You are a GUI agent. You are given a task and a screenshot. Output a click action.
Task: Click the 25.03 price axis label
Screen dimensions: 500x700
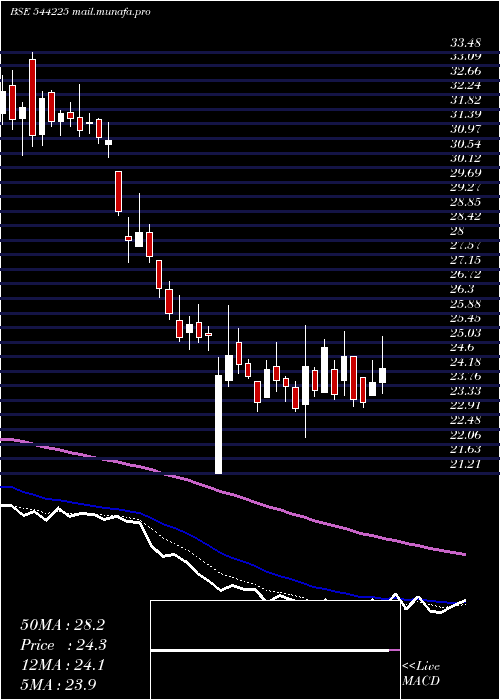point(466,333)
